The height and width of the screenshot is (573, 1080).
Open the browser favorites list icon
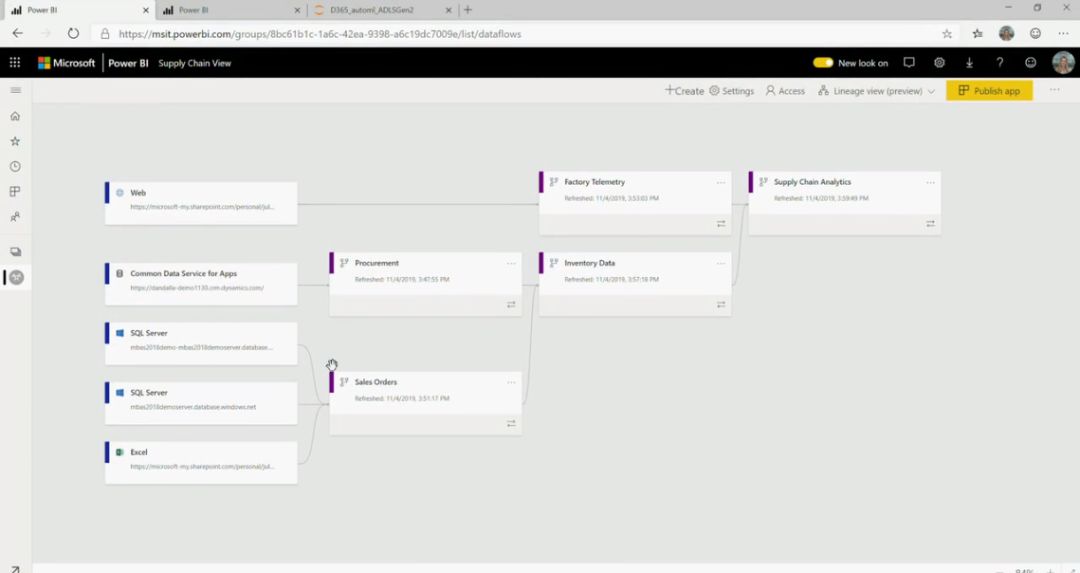(x=977, y=34)
